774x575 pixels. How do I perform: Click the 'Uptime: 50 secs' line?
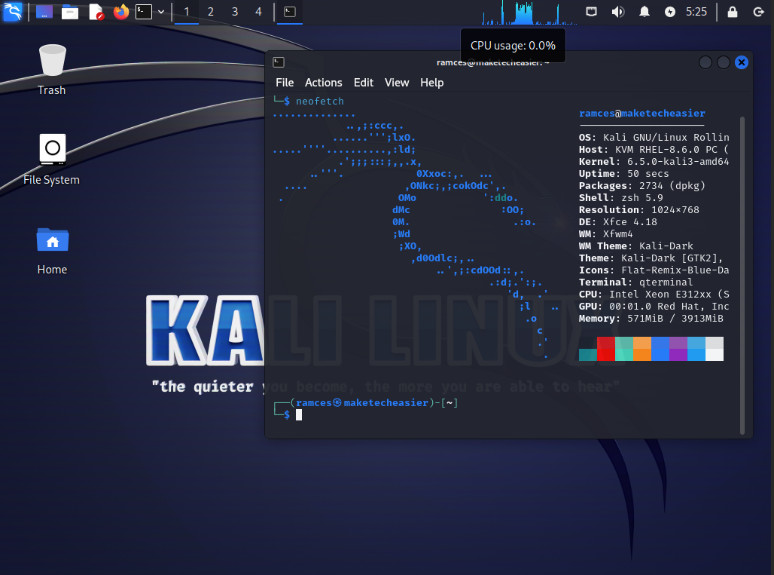pyautogui.click(x=623, y=174)
